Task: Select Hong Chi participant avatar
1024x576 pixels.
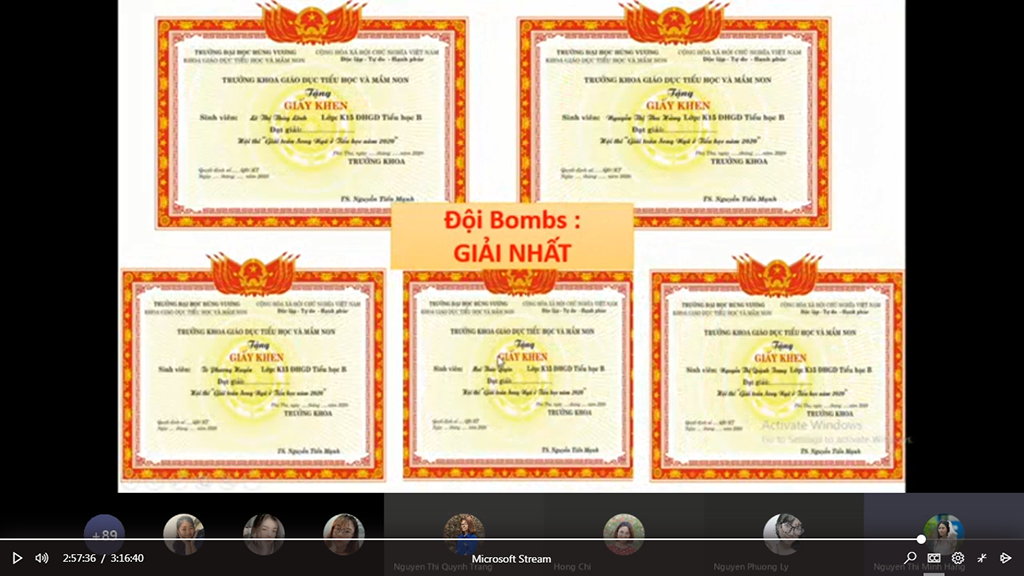Action: (624, 534)
